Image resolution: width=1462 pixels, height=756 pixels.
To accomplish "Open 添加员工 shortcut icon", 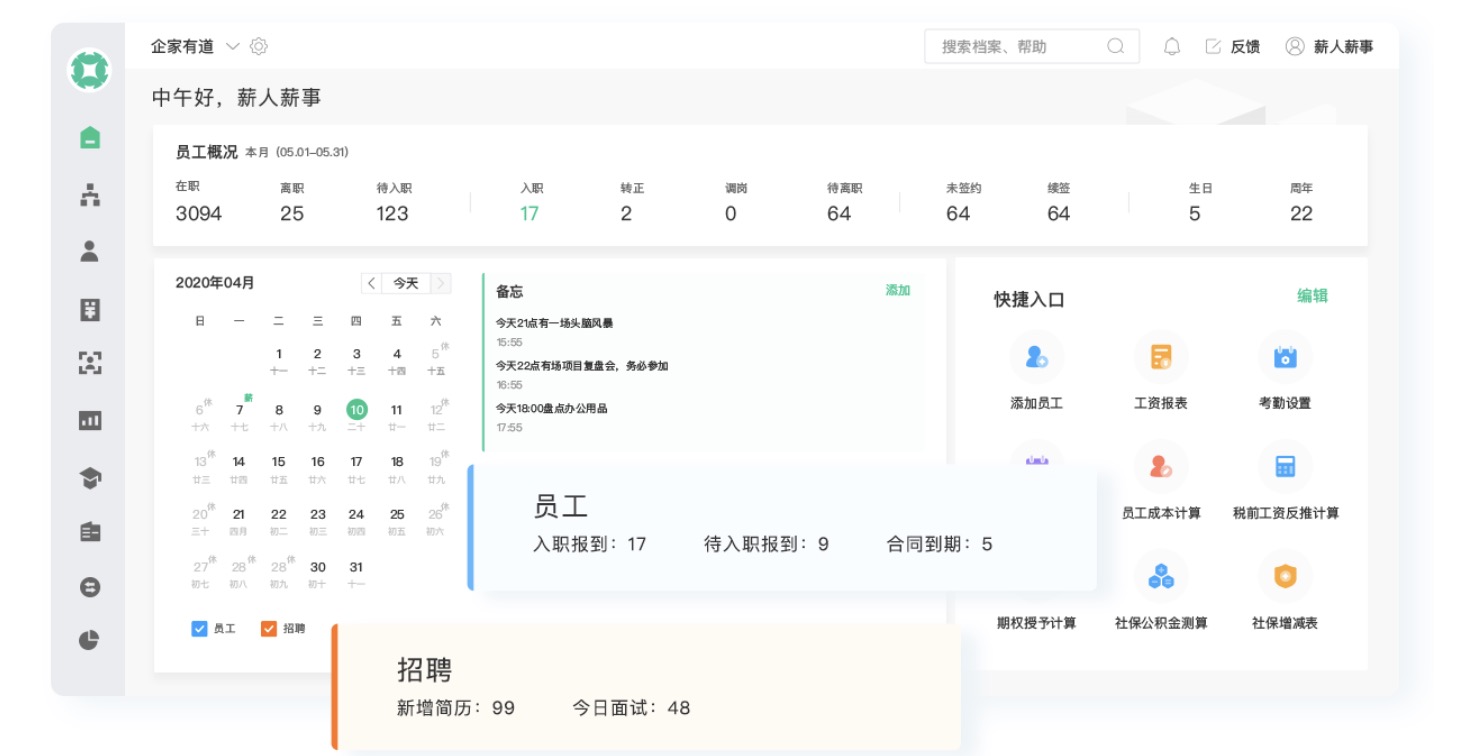I will pos(1036,357).
